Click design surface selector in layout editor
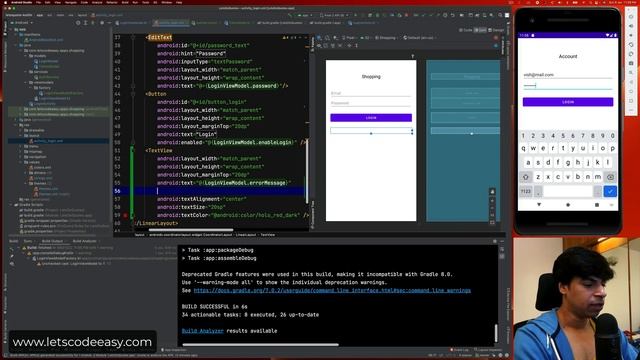The height and width of the screenshot is (360, 640). 320,38
